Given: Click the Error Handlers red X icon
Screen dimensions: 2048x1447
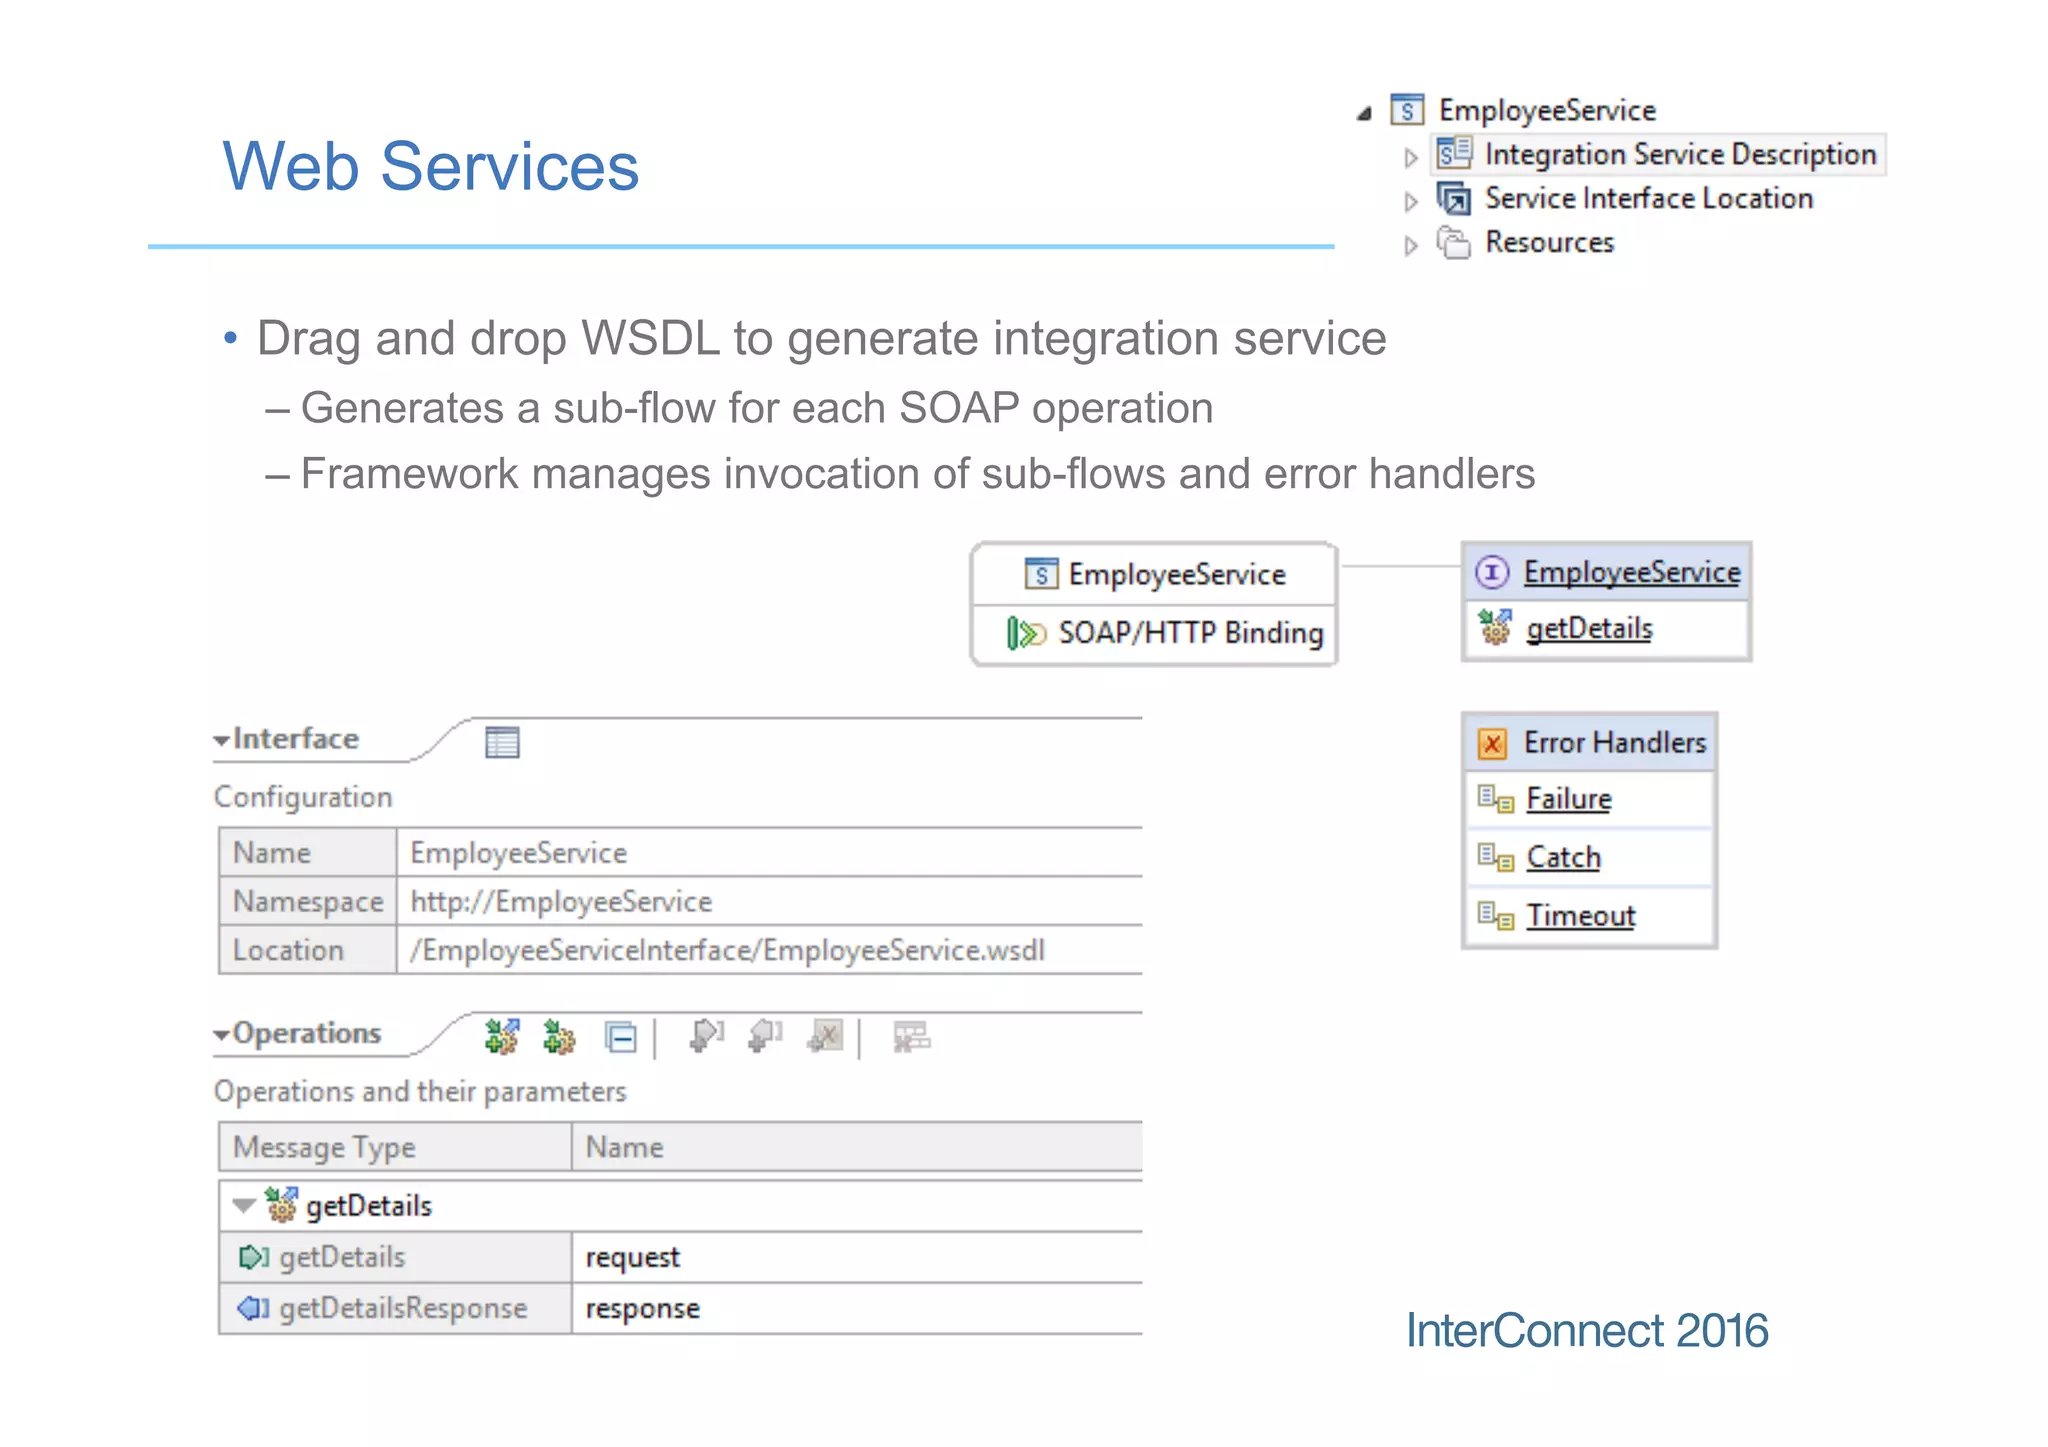Looking at the screenshot, I should click(1492, 743).
